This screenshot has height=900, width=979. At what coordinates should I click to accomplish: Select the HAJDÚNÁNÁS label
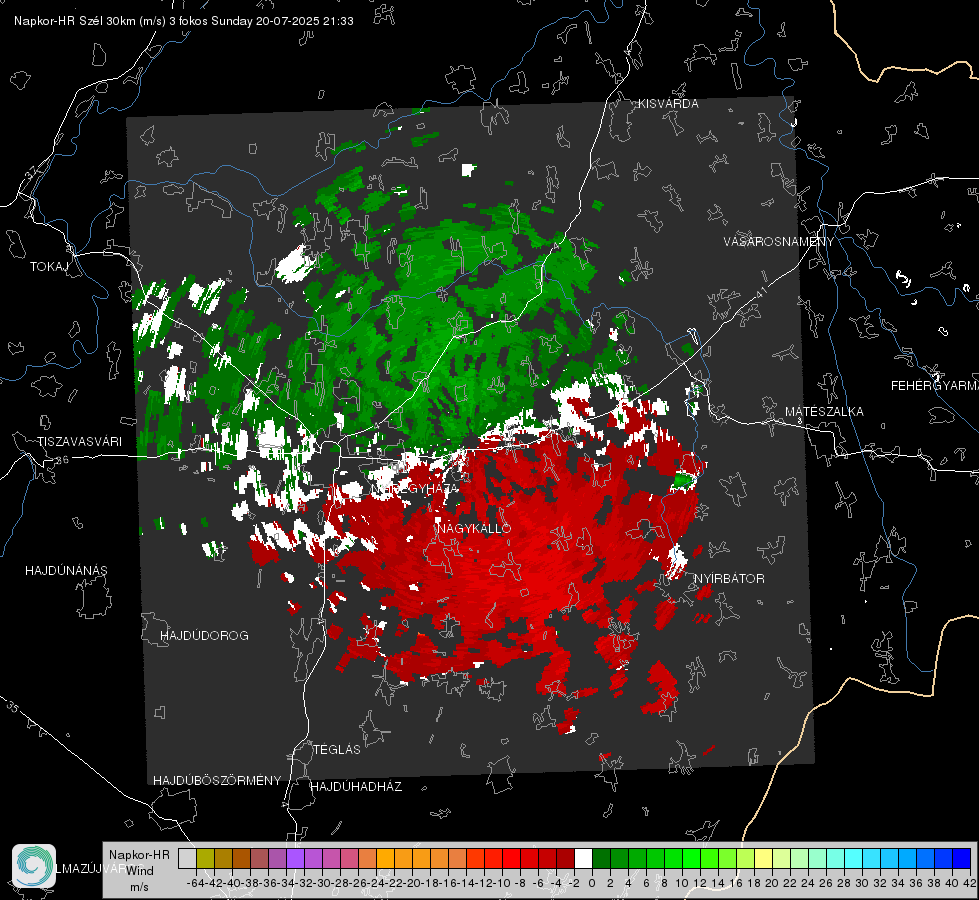[66, 570]
